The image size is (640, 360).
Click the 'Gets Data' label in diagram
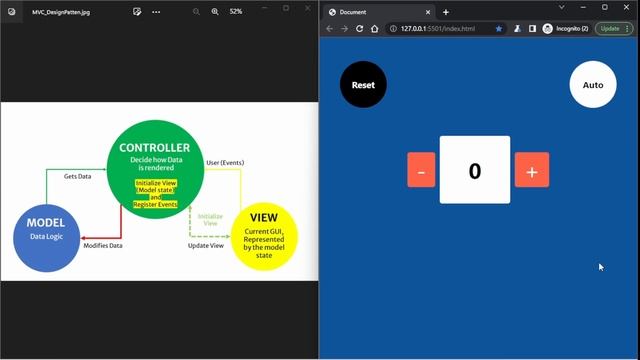point(78,176)
